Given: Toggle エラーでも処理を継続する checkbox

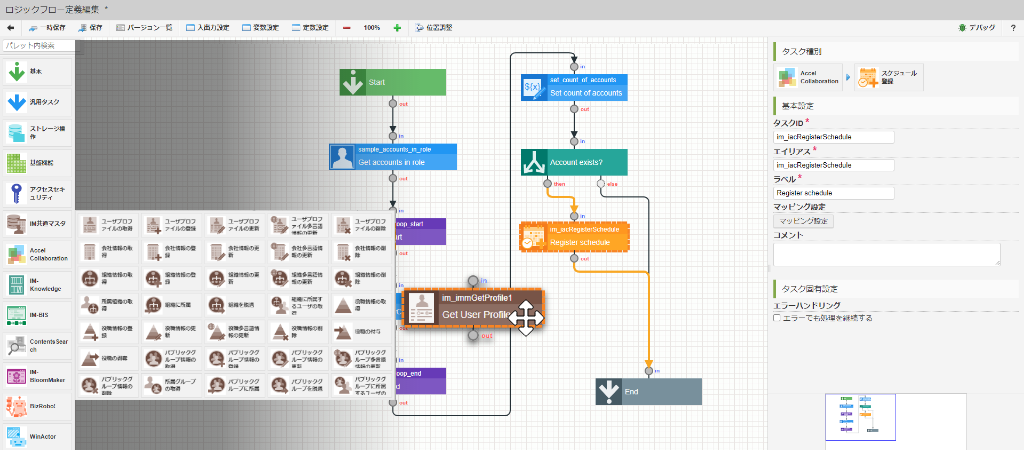Looking at the screenshot, I should (x=777, y=318).
